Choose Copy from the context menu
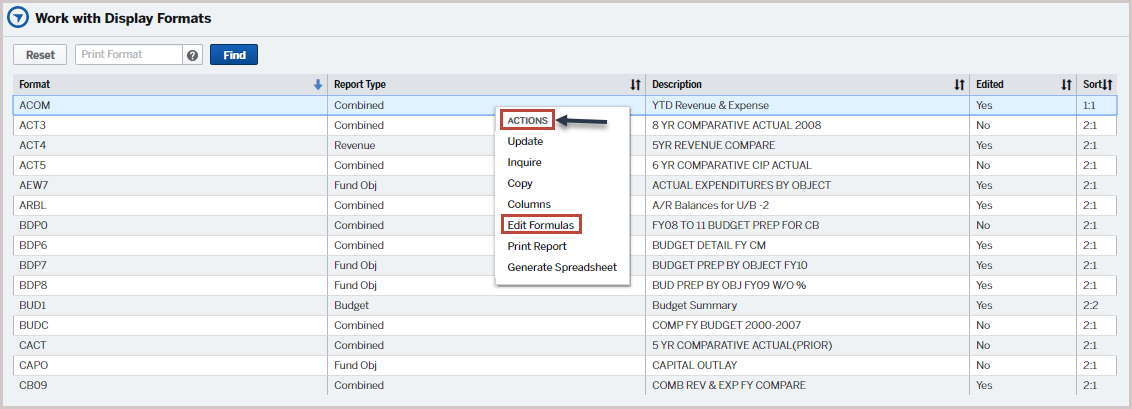 [x=520, y=183]
